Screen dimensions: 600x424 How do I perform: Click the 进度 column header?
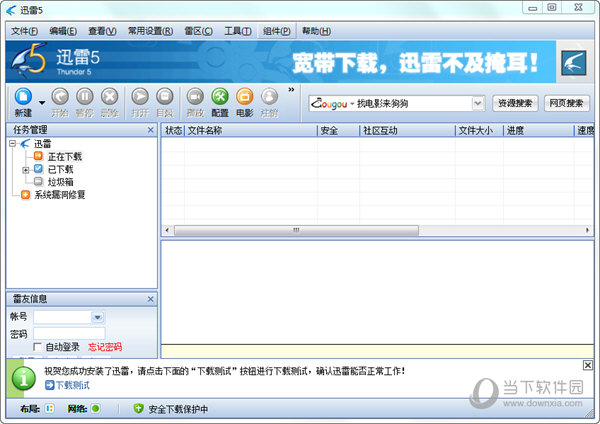point(539,130)
